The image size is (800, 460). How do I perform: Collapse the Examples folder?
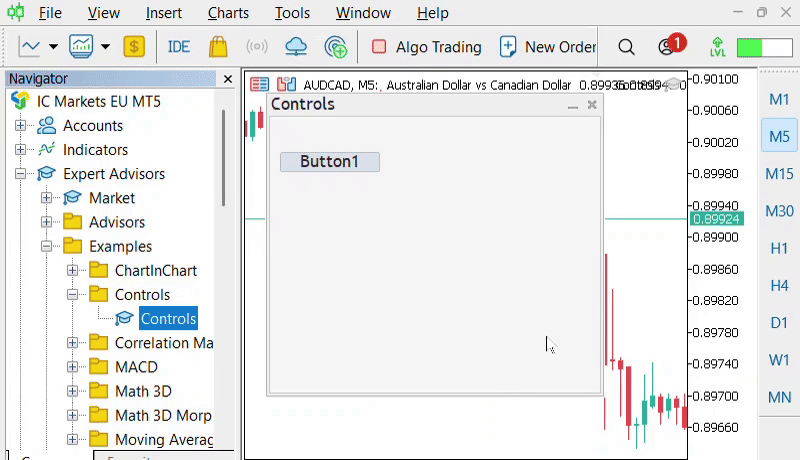(46, 246)
